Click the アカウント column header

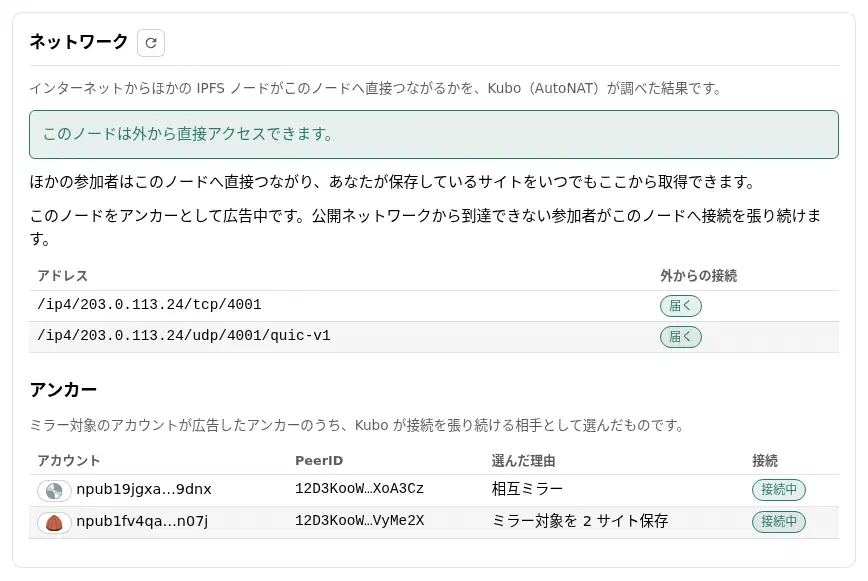(x=69, y=460)
